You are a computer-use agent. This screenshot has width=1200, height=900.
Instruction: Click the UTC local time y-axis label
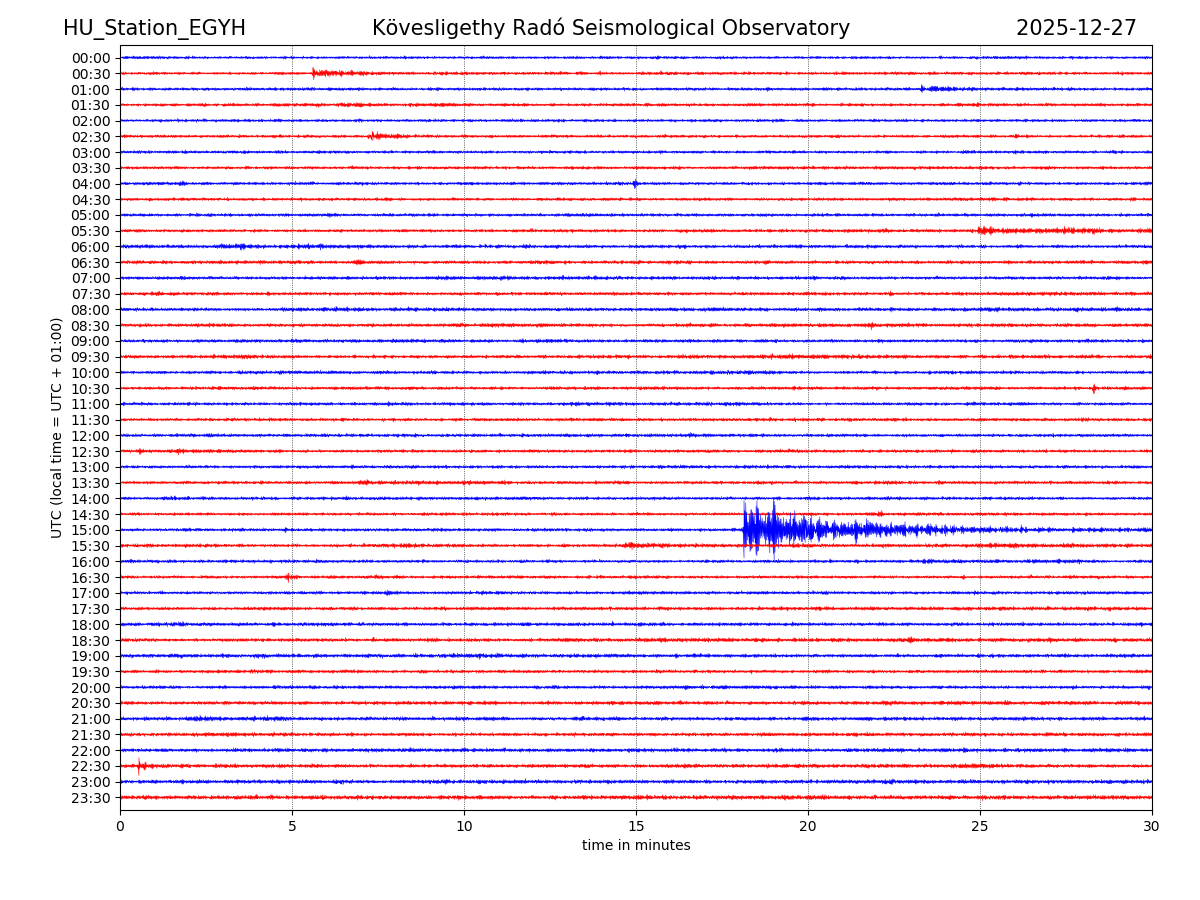click(x=57, y=427)
